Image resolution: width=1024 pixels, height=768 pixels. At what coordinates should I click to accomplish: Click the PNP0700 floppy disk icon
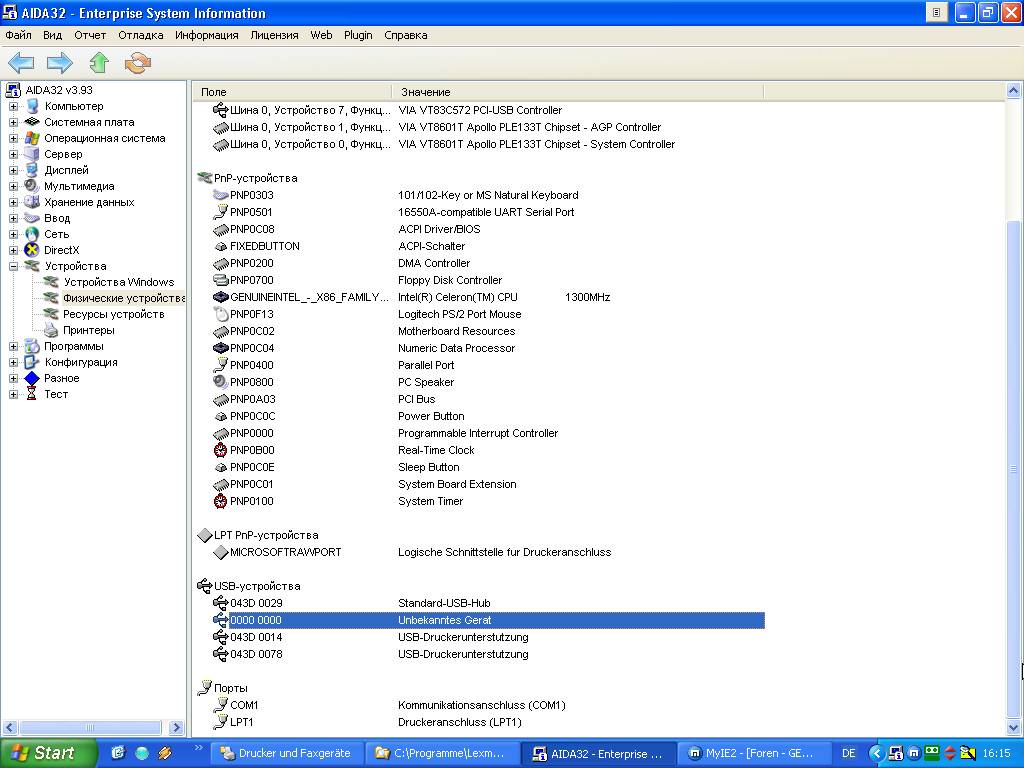click(x=221, y=280)
